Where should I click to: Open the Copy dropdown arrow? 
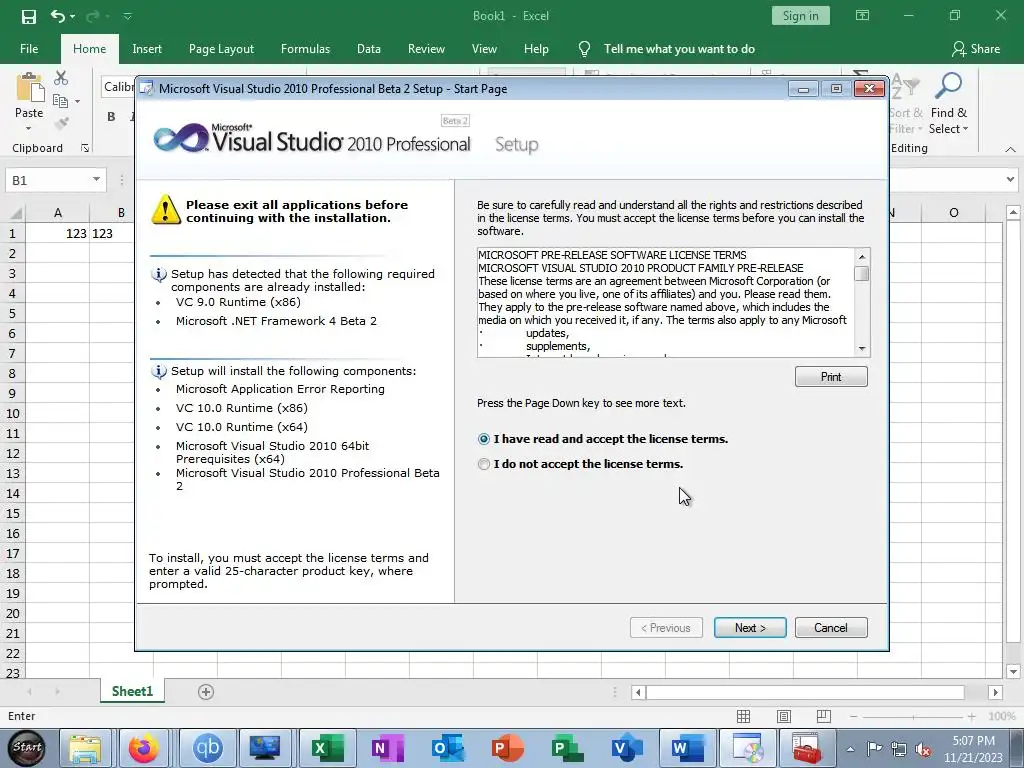coord(77,101)
